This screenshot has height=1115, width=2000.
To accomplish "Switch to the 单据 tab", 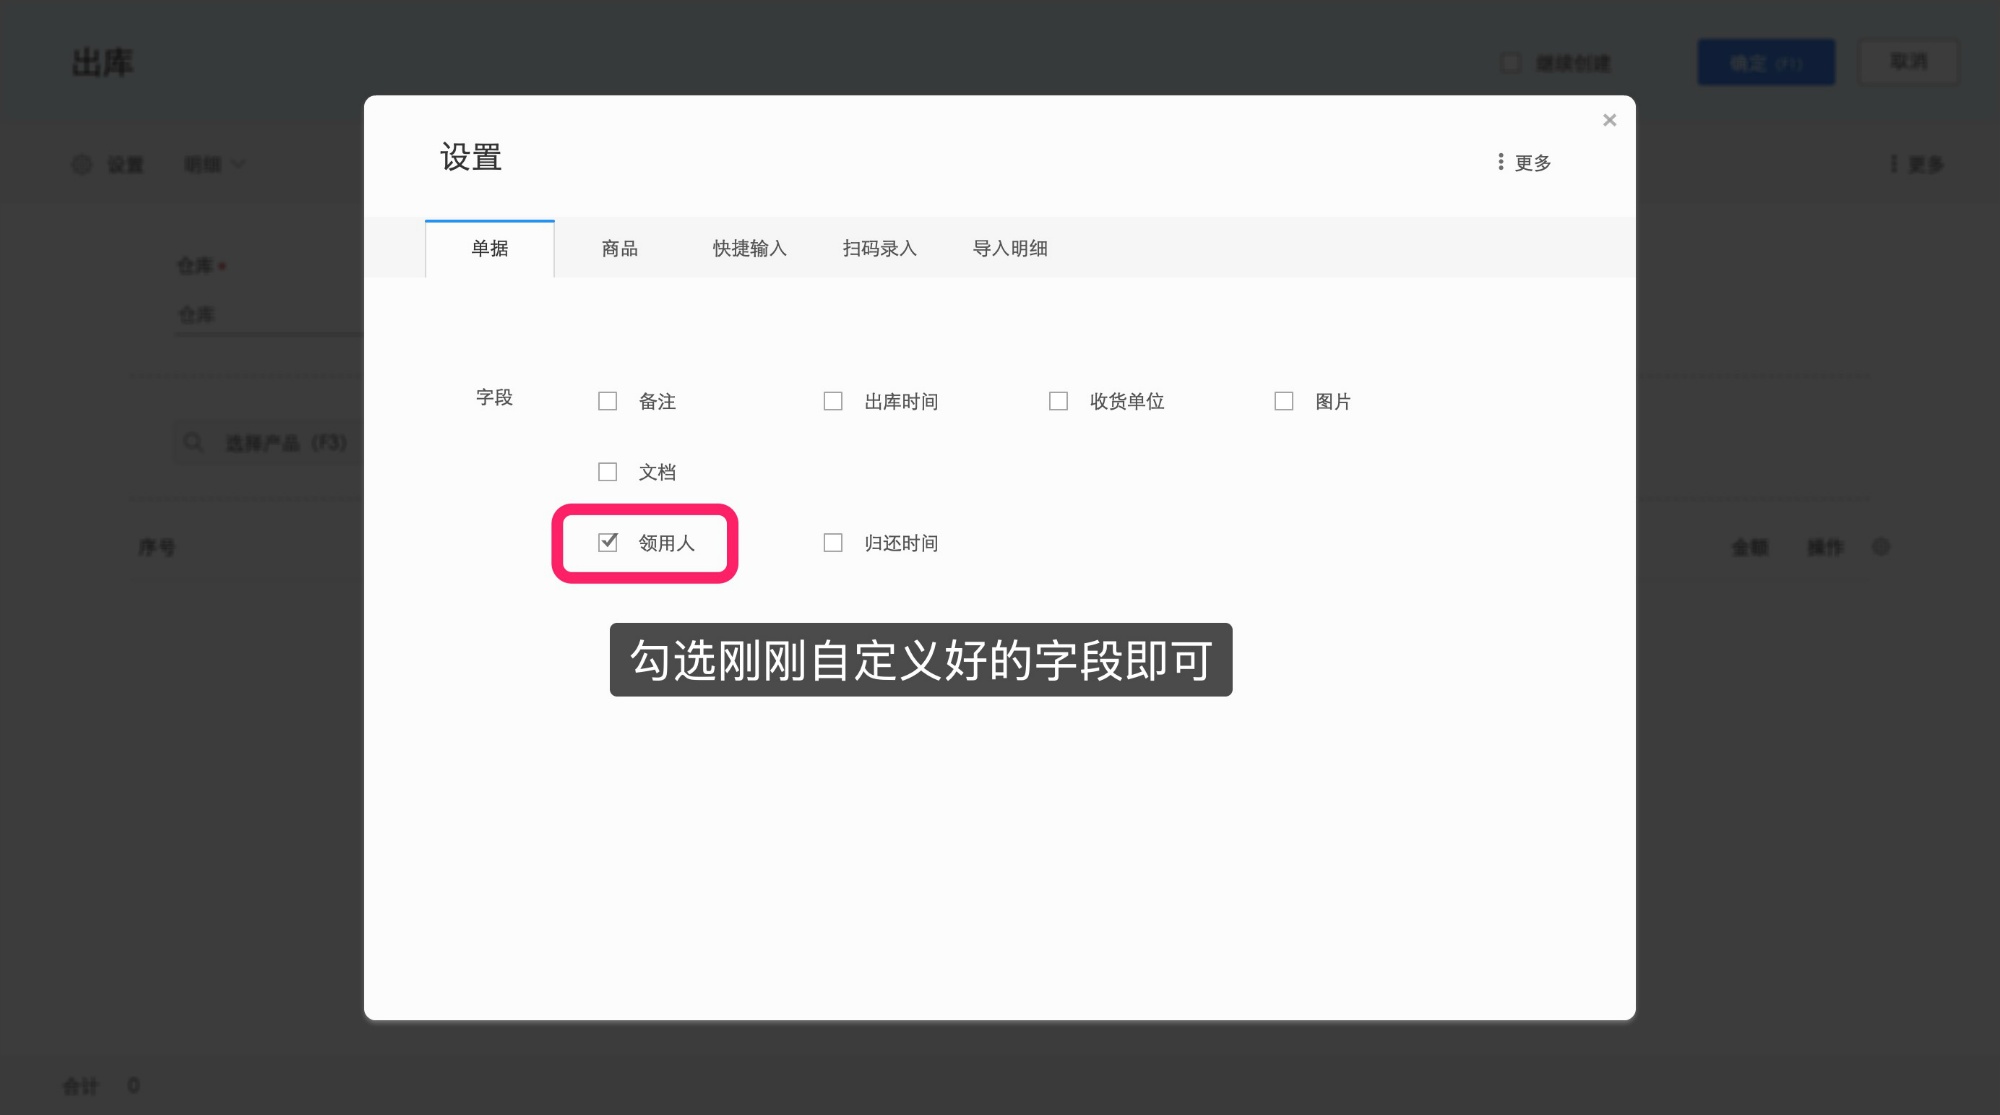I will coord(490,248).
